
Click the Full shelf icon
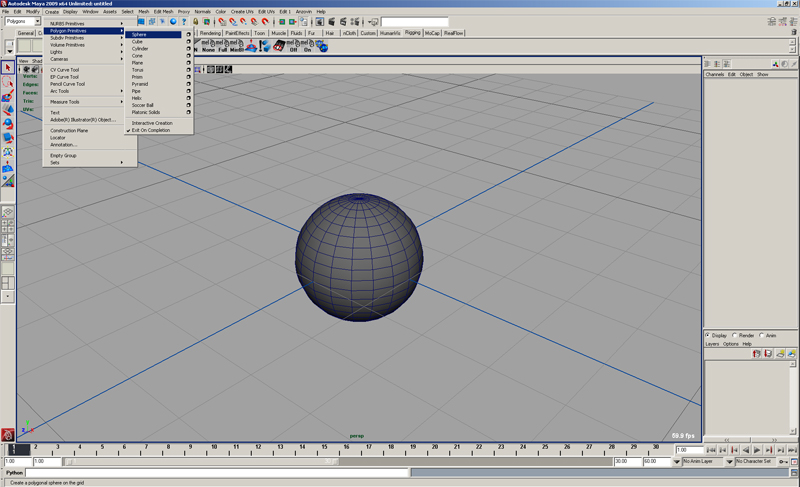point(223,46)
